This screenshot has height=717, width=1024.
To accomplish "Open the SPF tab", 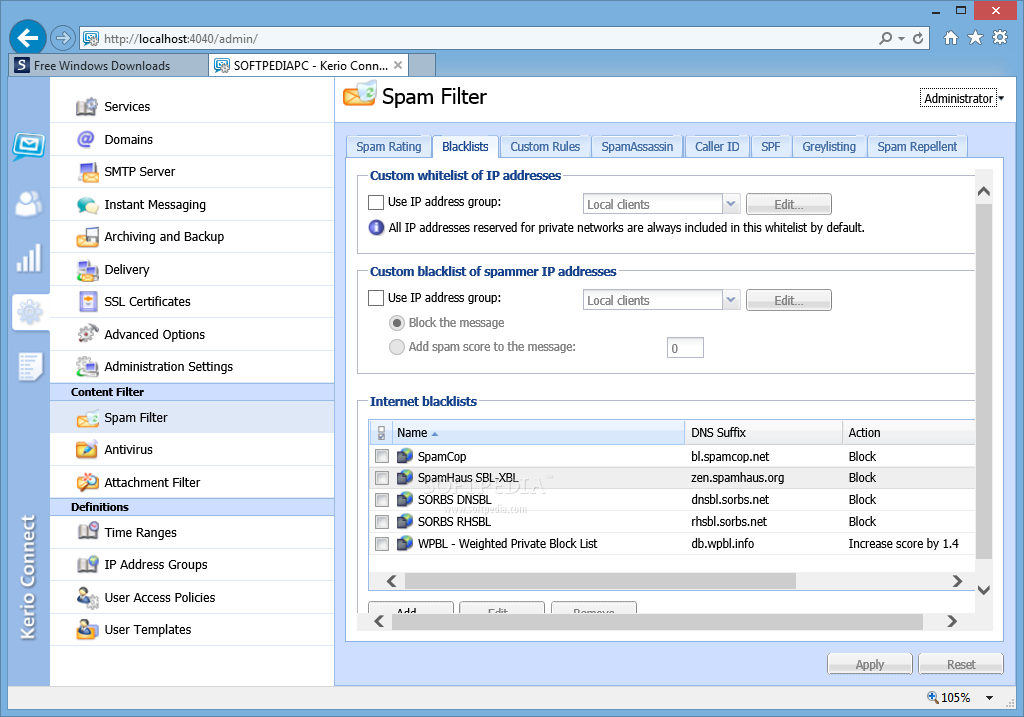I will [771, 147].
